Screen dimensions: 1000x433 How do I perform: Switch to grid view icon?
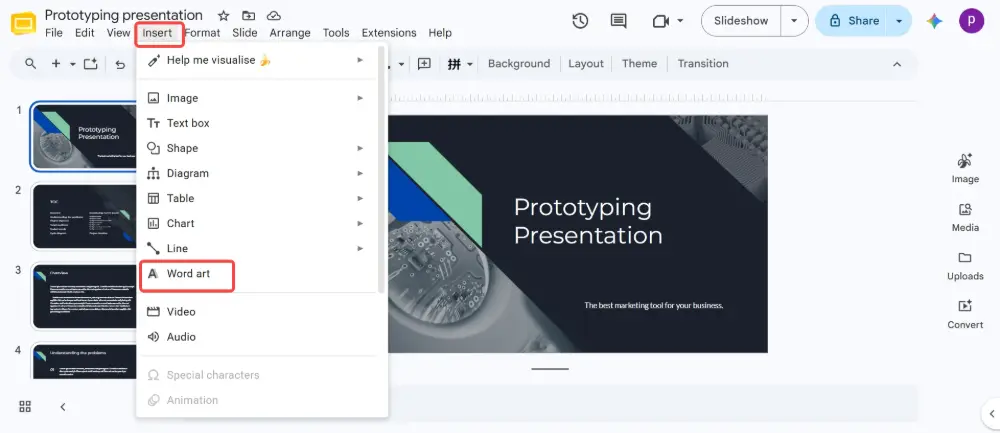click(26, 406)
